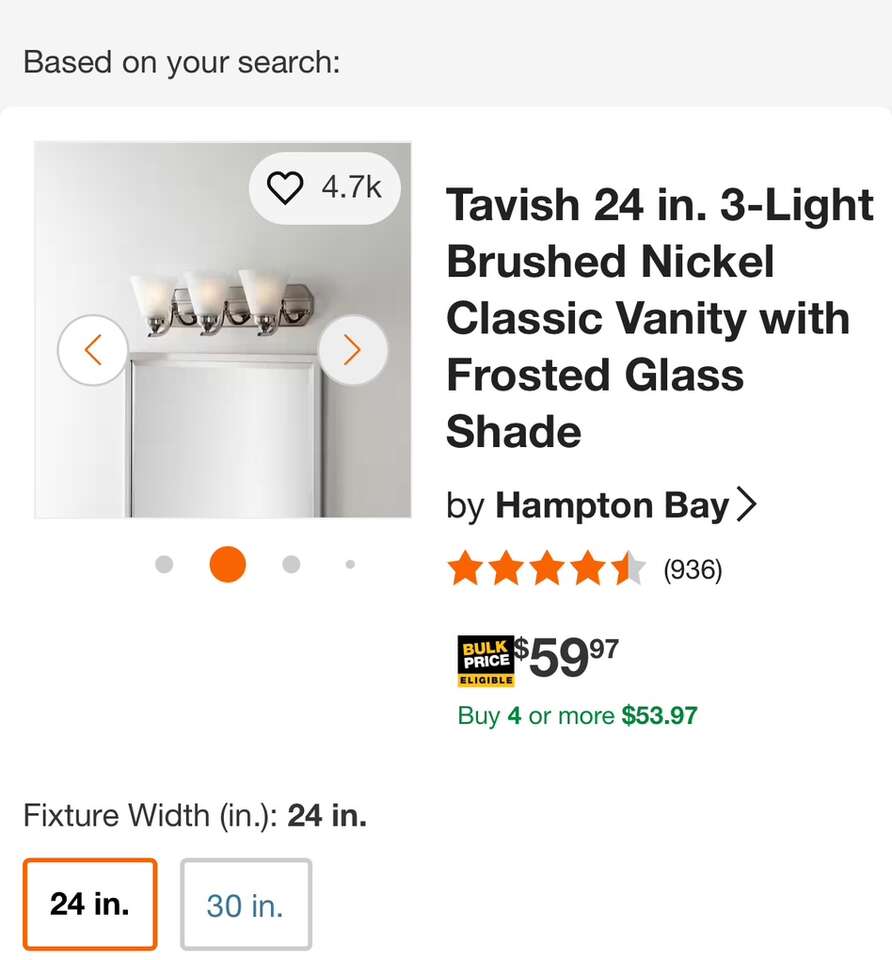
Task: Open the Hampton Bay brand link
Action: click(612, 506)
